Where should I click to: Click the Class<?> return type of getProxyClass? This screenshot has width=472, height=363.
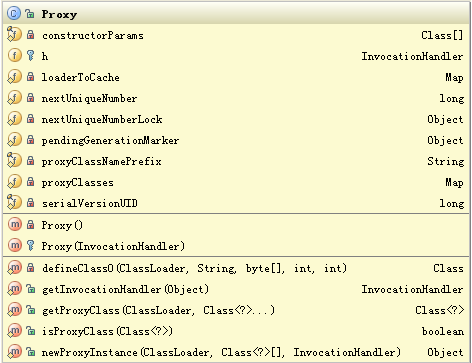pos(439,310)
